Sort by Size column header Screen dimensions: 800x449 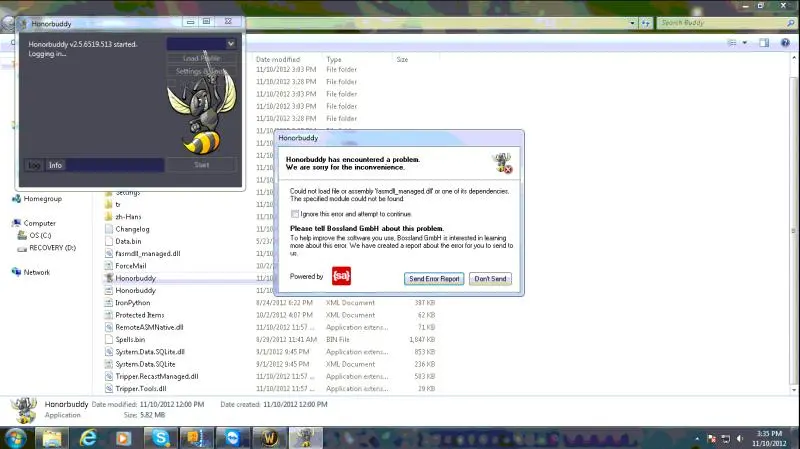pyautogui.click(x=402, y=59)
